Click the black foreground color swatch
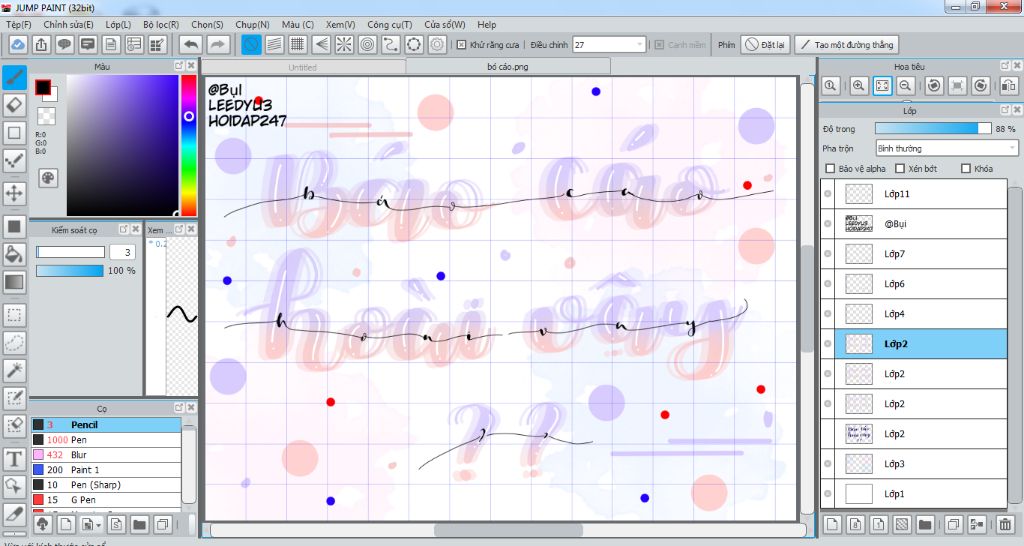This screenshot has width=1024, height=546. point(43,88)
